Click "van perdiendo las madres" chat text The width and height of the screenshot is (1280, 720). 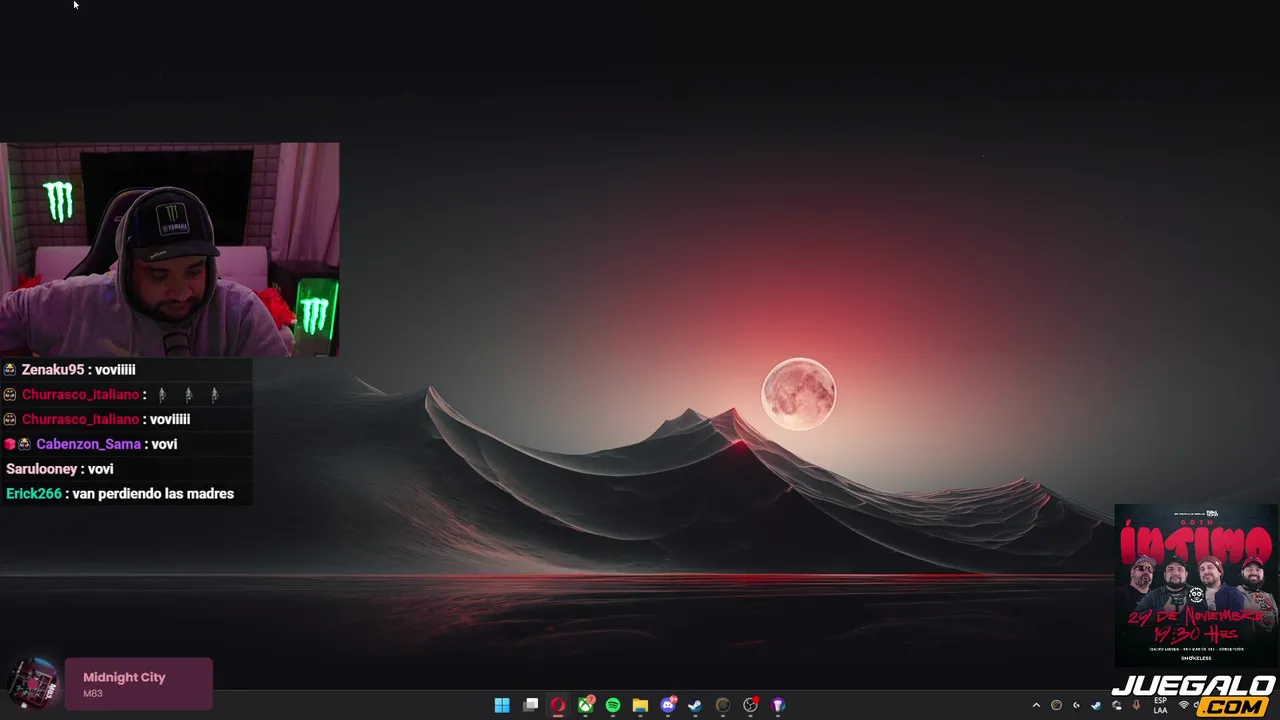pos(152,494)
